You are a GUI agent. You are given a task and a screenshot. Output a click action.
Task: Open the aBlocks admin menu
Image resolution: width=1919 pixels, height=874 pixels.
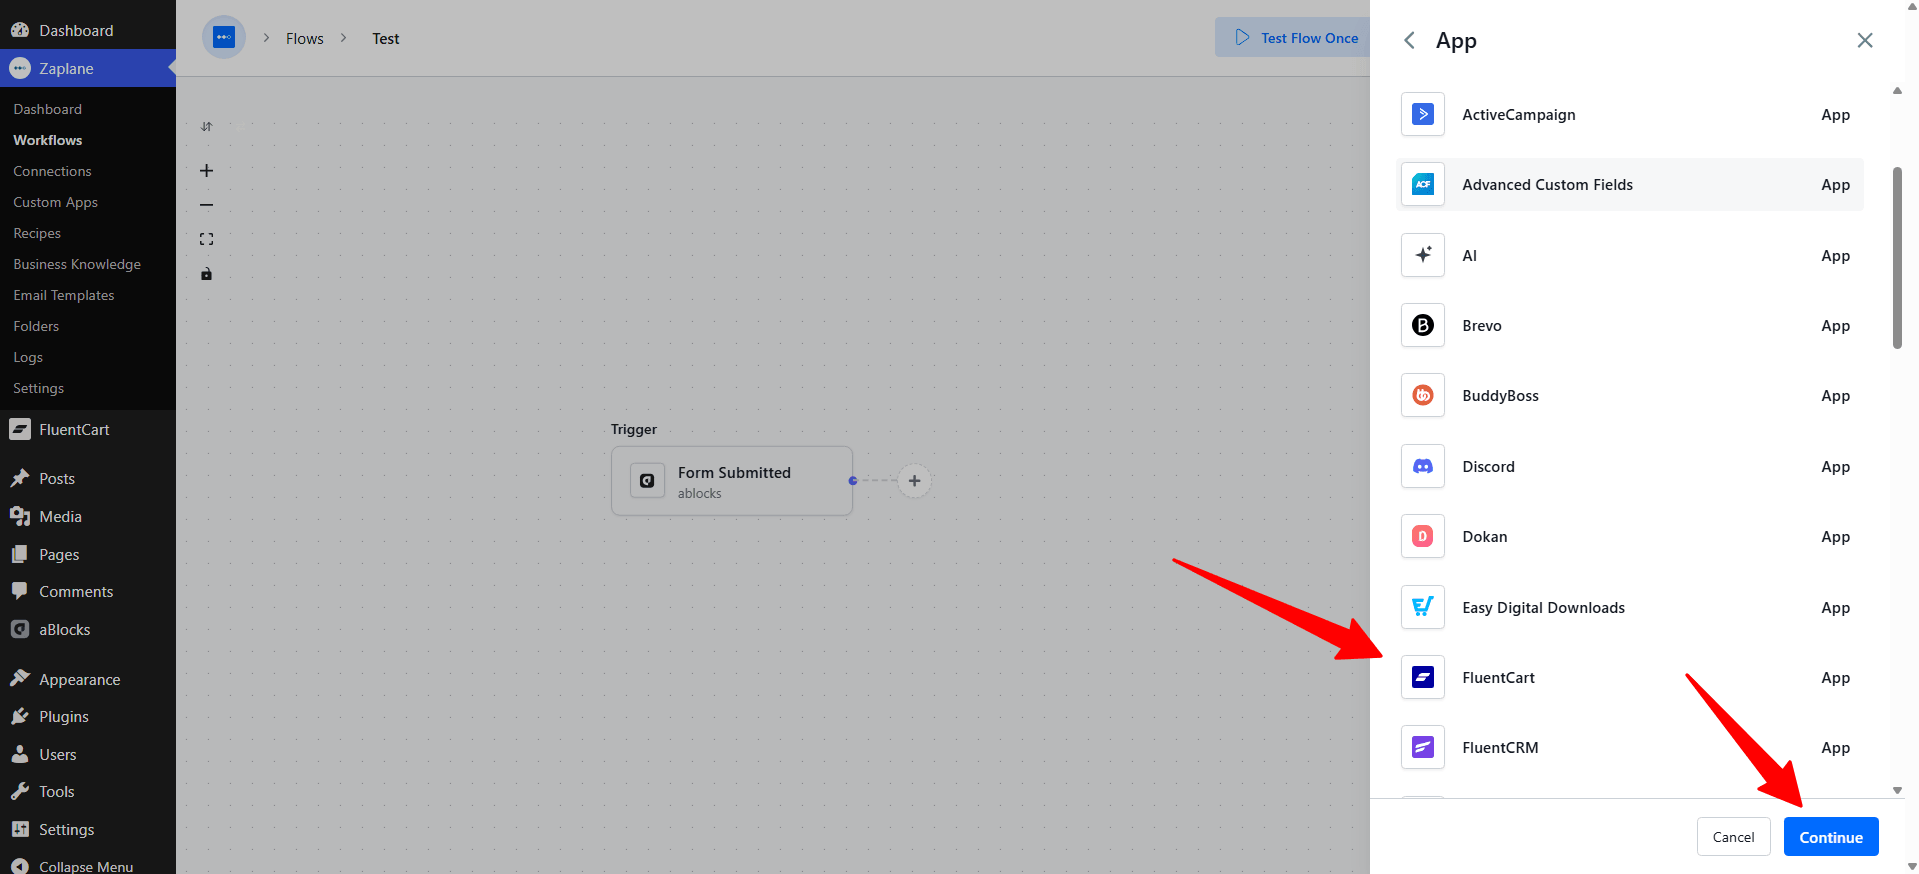pos(88,629)
